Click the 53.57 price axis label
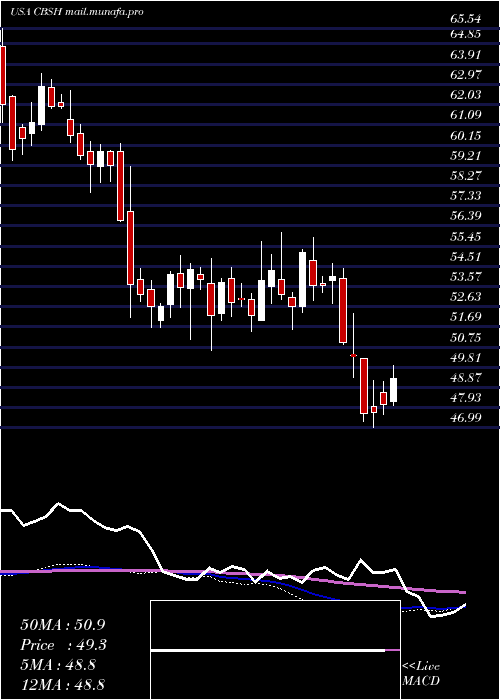Viewport: 500px width, 700px height. (466, 277)
